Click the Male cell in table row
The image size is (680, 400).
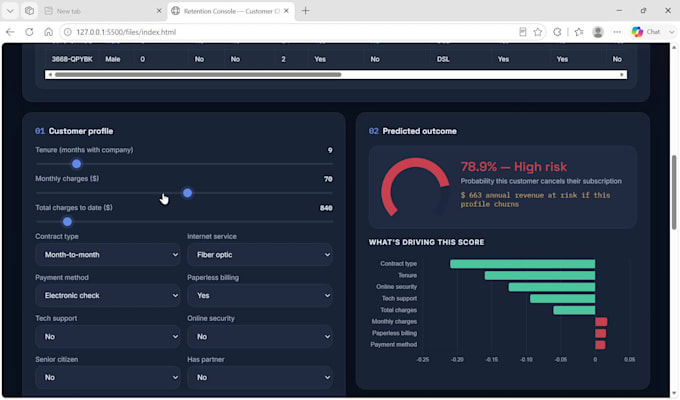pyautogui.click(x=113, y=59)
